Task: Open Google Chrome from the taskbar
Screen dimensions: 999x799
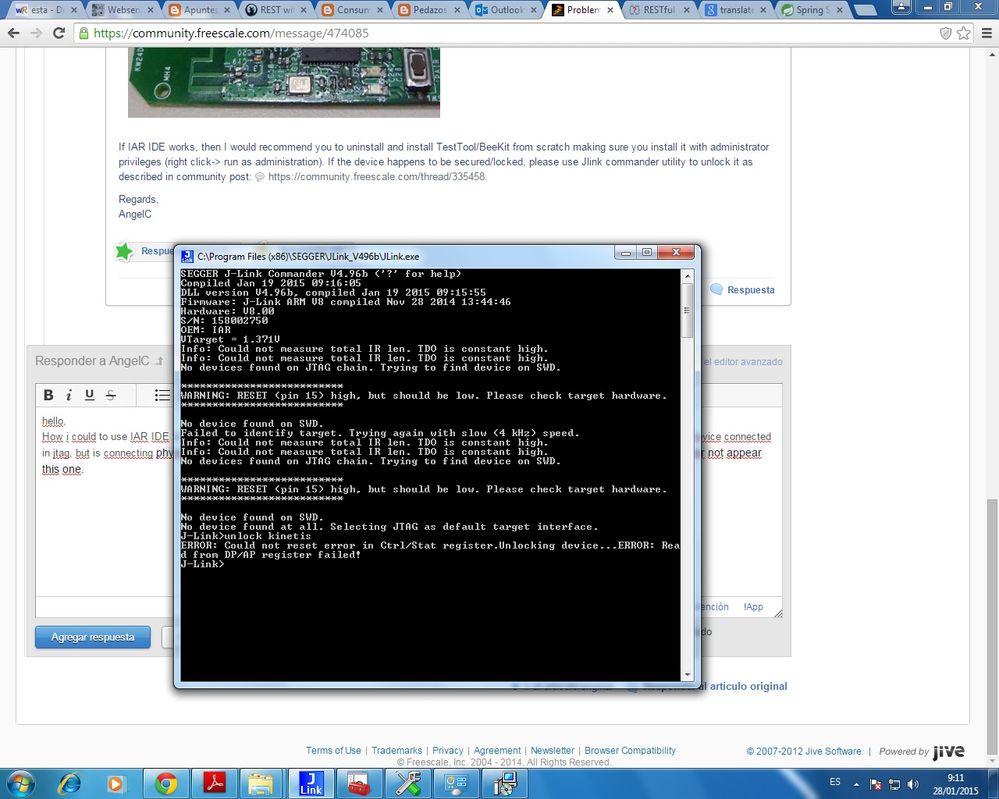Action: pos(166,783)
